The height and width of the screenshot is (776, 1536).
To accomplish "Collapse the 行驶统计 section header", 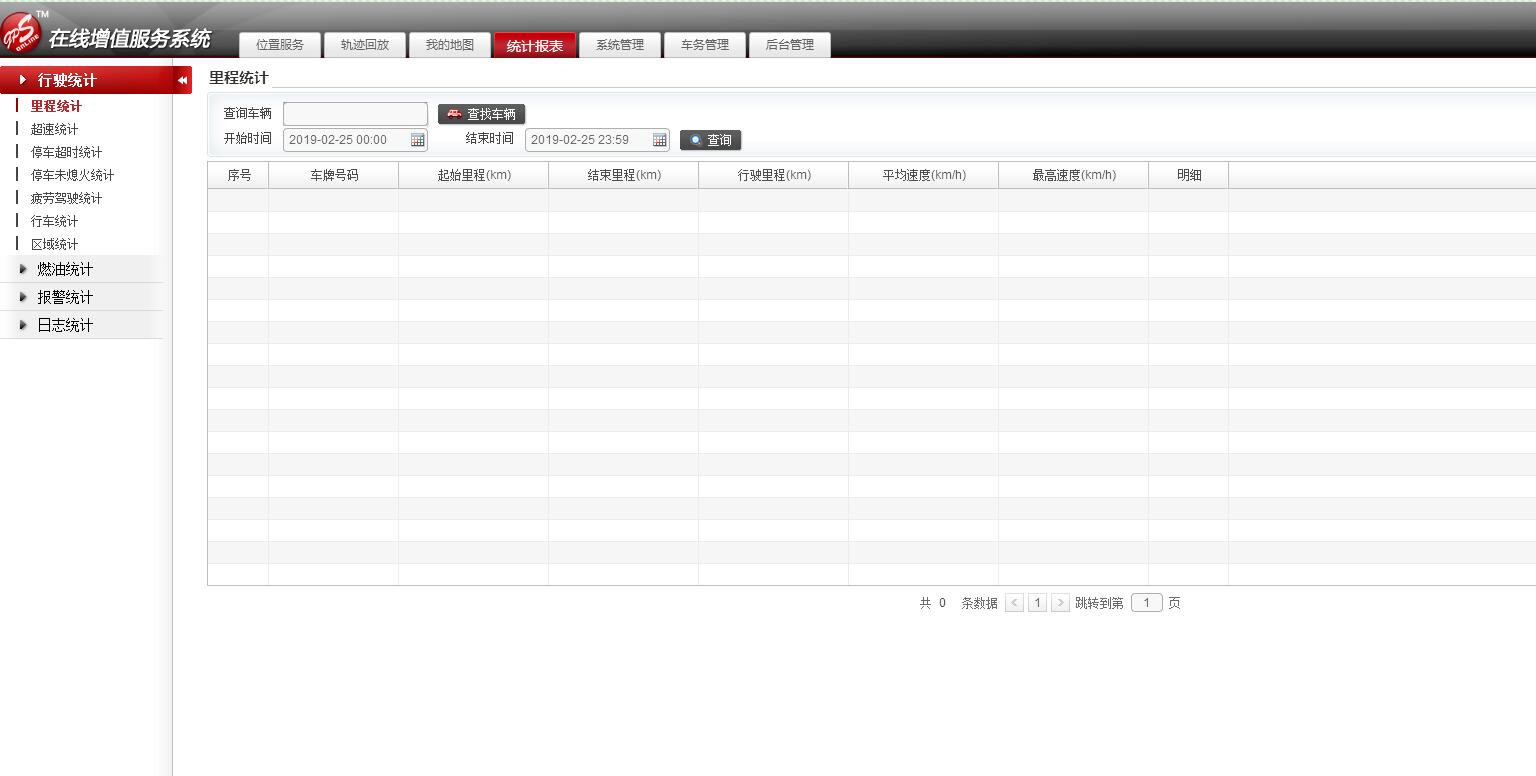I will point(67,80).
